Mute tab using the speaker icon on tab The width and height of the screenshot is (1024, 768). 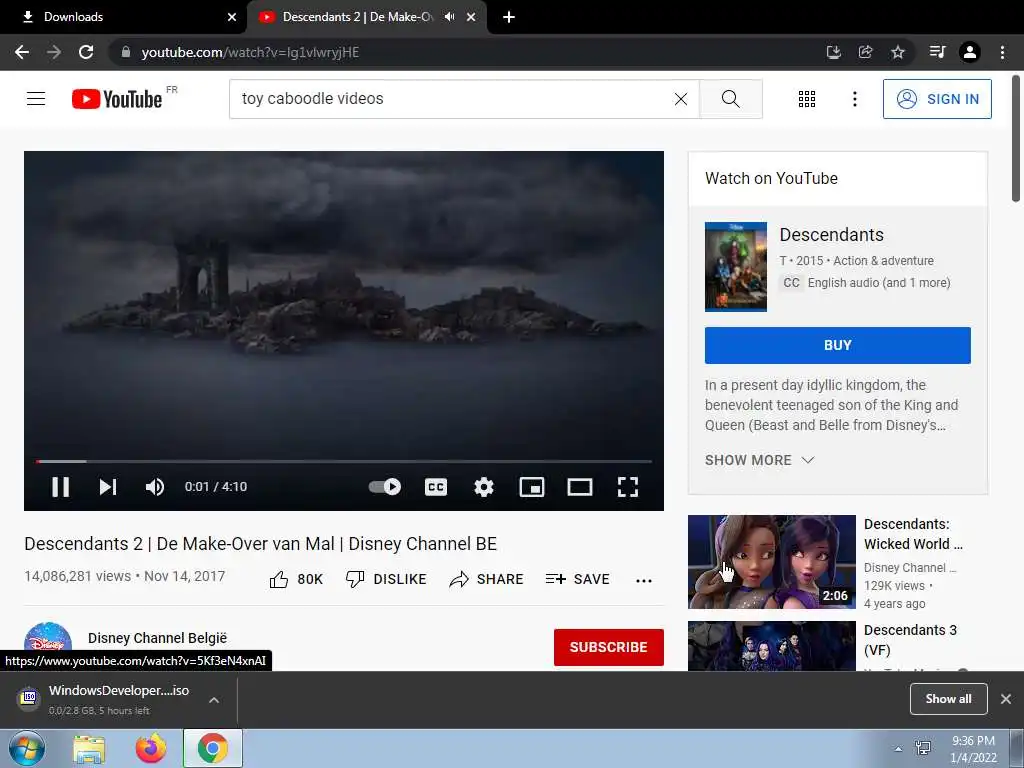click(x=449, y=17)
